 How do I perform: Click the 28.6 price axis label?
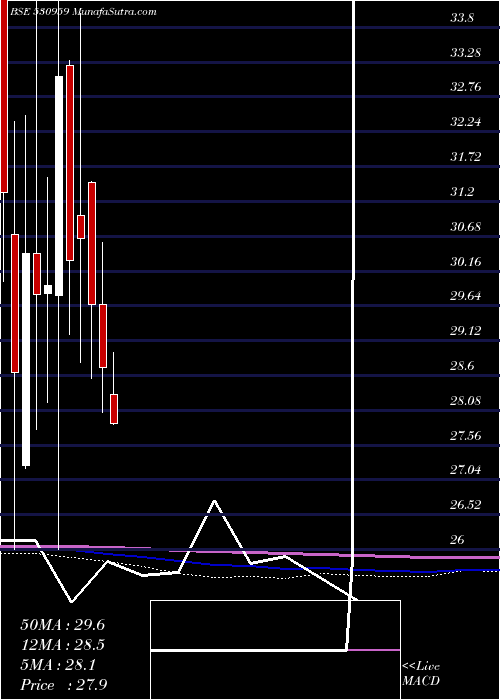[x=463, y=366]
